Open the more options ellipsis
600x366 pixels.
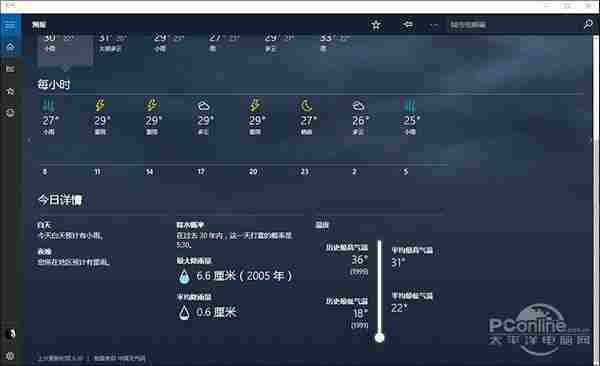tap(434, 26)
